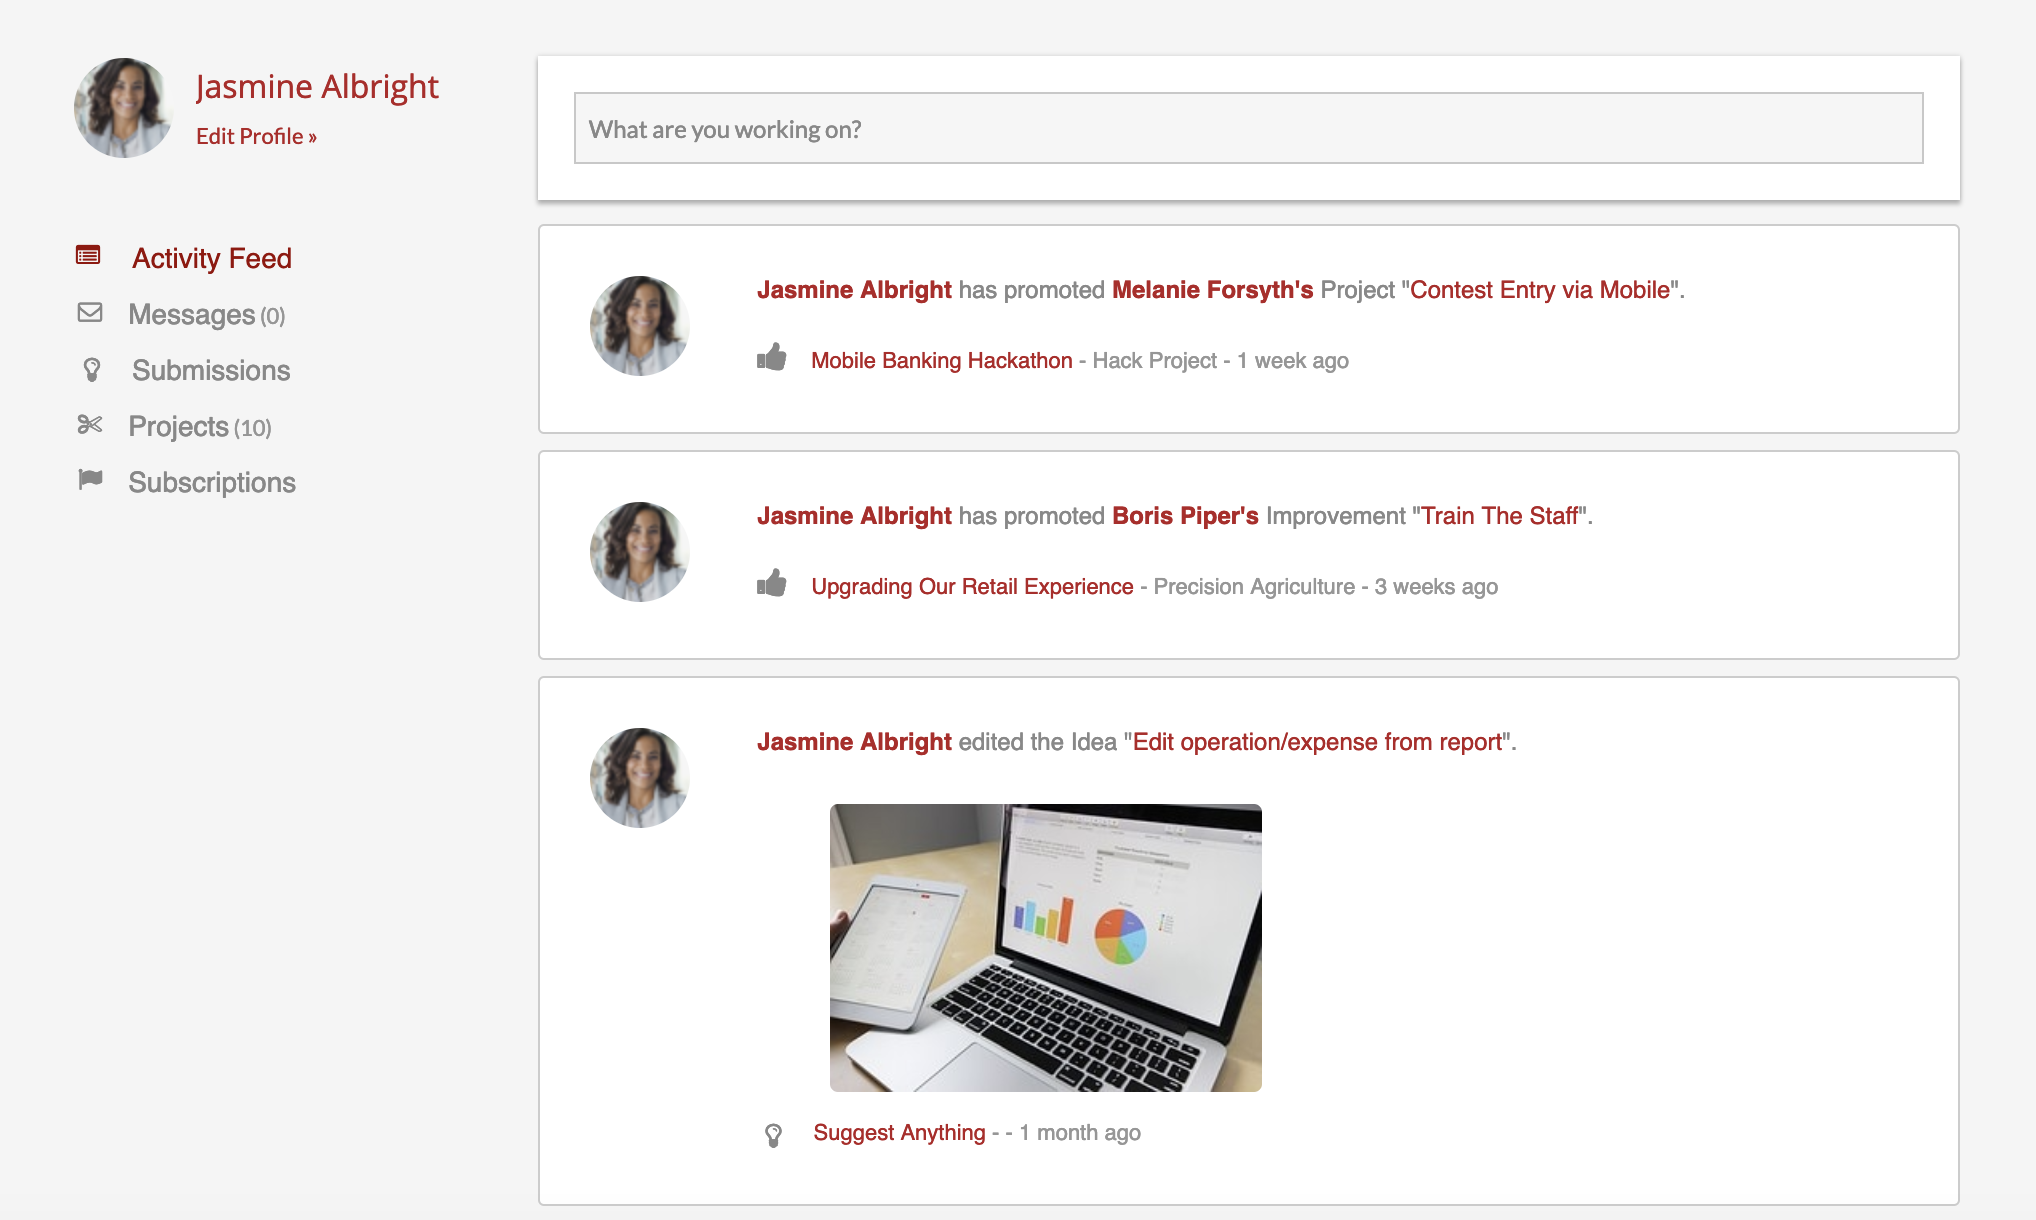Click the Subscriptions flag icon
The width and height of the screenshot is (2036, 1220).
pos(90,480)
